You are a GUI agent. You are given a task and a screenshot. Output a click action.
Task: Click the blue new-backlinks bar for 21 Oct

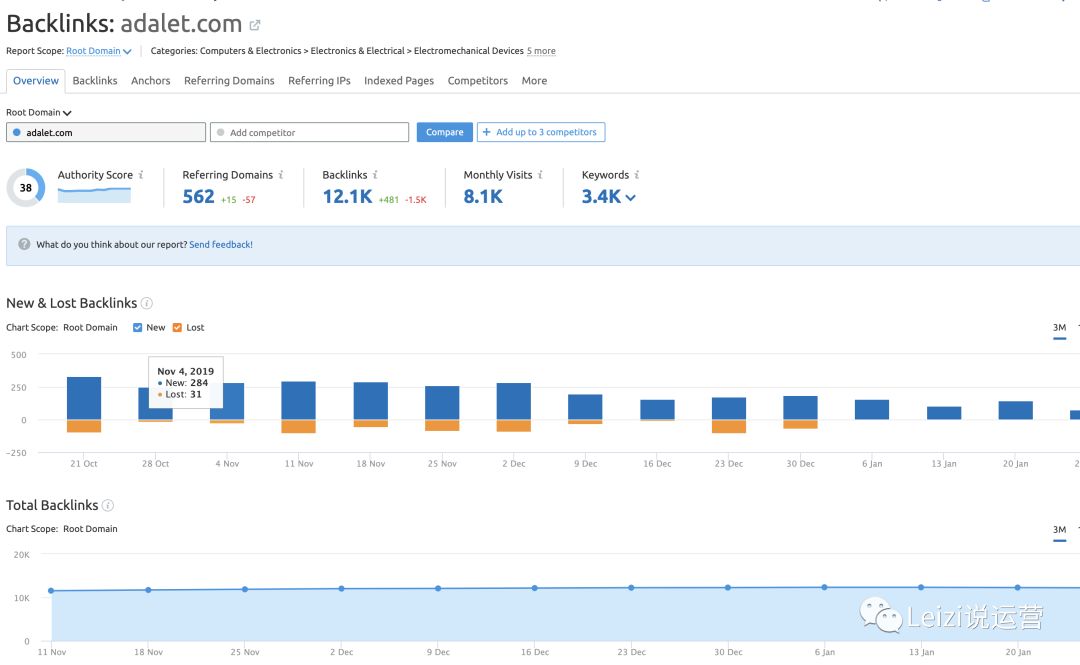[84, 398]
